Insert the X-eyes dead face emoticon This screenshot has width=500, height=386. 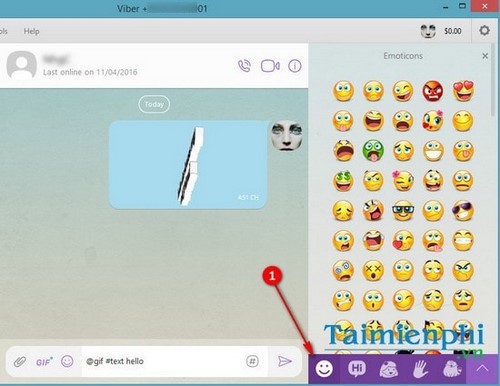373,270
